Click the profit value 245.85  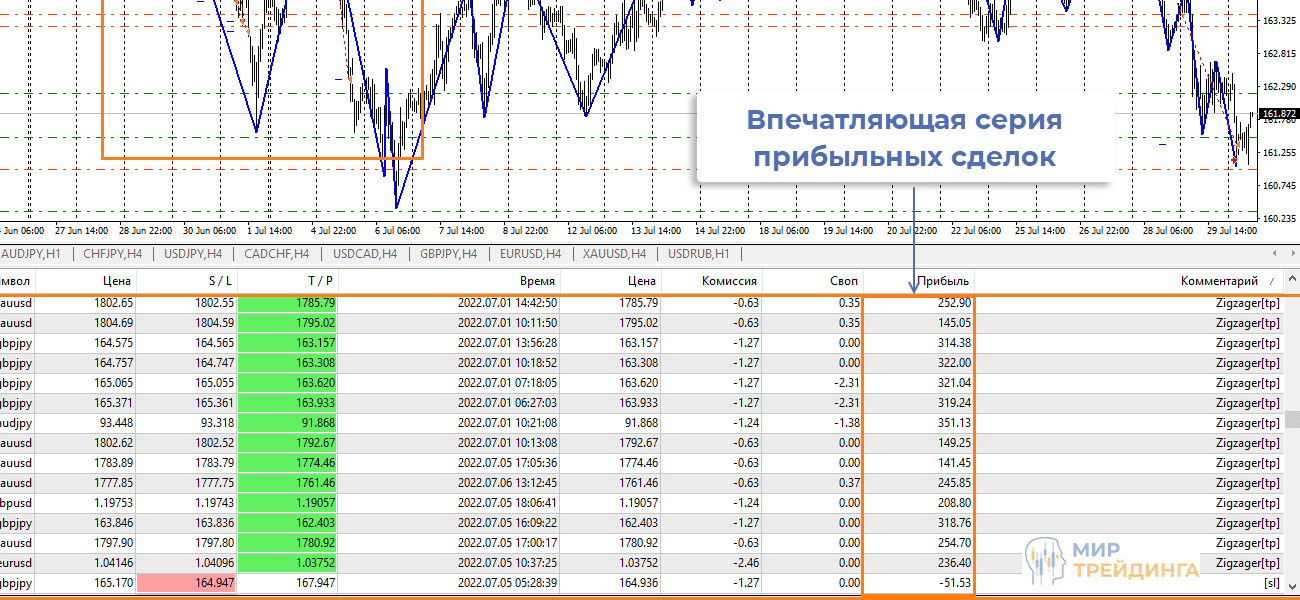[953, 483]
